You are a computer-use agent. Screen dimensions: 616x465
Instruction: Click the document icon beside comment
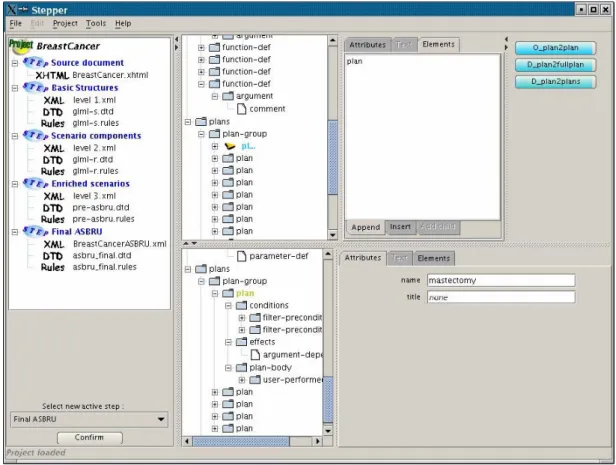click(242, 109)
